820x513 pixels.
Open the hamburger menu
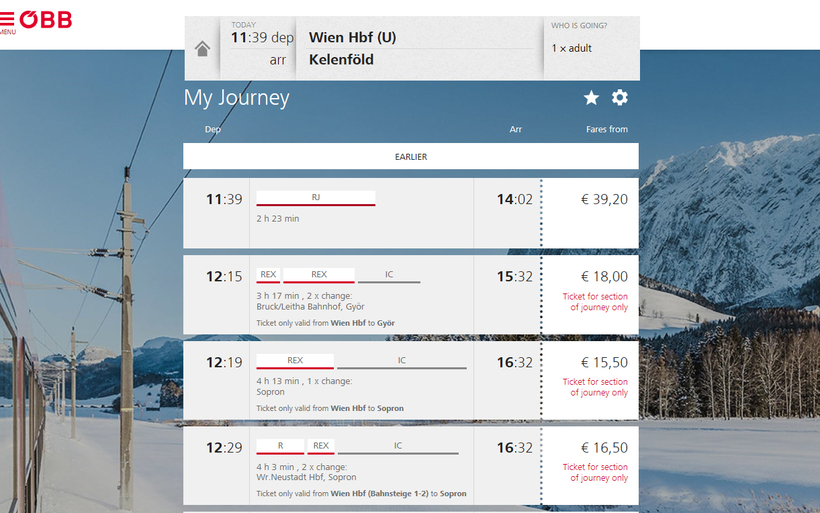pyautogui.click(x=7, y=21)
